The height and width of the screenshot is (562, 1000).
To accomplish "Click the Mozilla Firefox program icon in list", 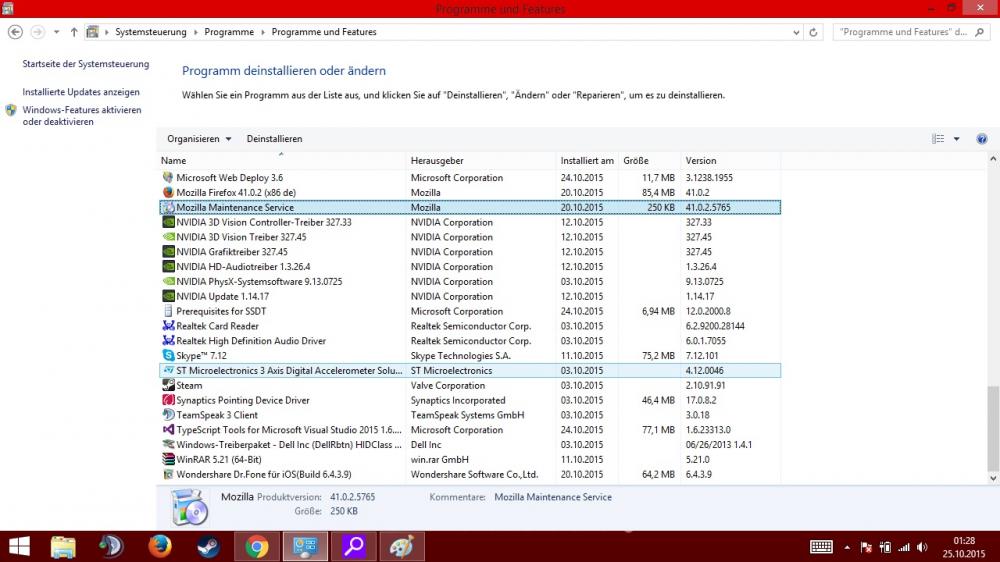I will click(168, 192).
